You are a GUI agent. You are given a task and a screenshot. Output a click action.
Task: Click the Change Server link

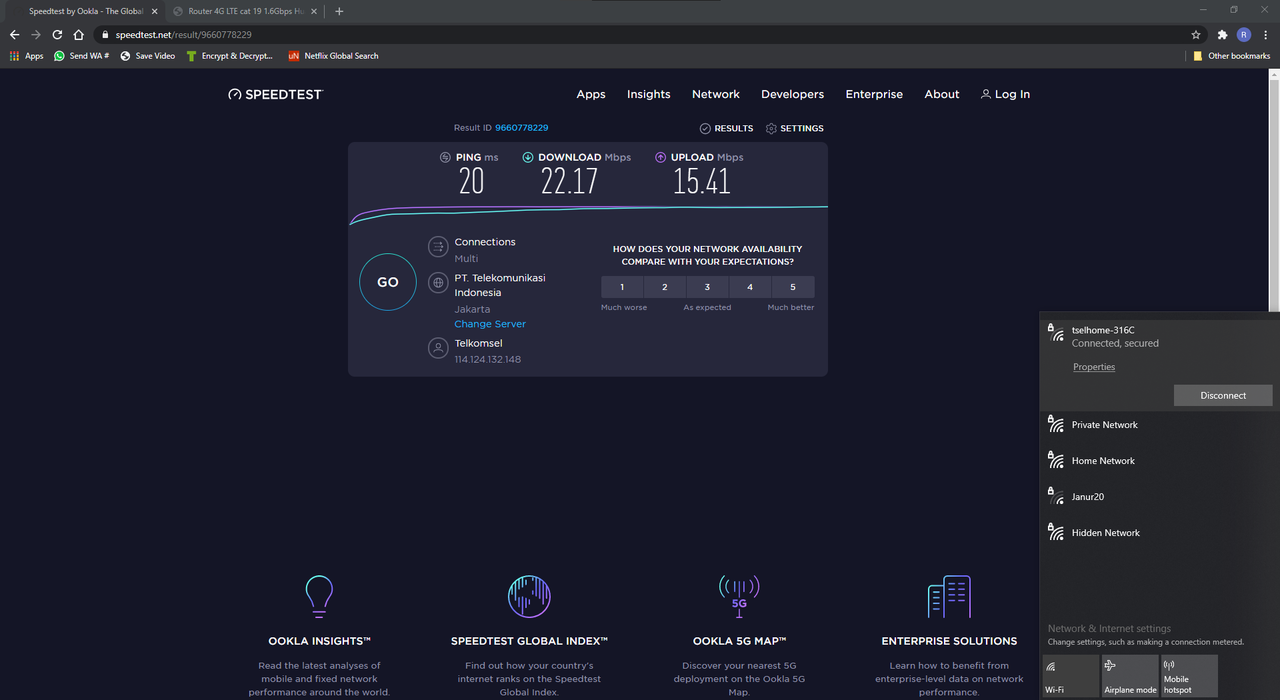pos(490,324)
